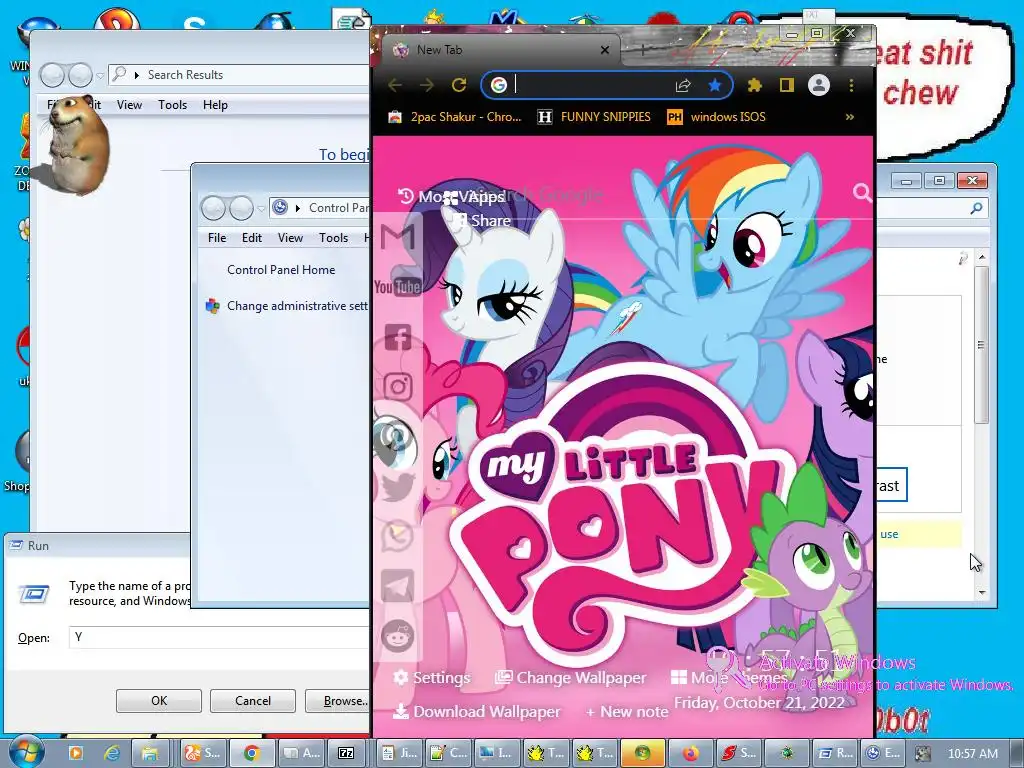1024x768 pixels.
Task: Click the pink search magnifier icon
Action: point(862,192)
